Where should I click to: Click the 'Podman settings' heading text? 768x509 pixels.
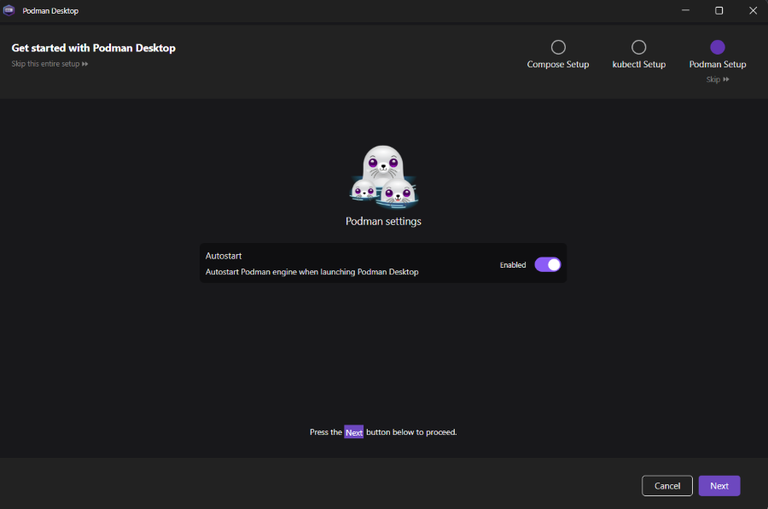point(383,221)
